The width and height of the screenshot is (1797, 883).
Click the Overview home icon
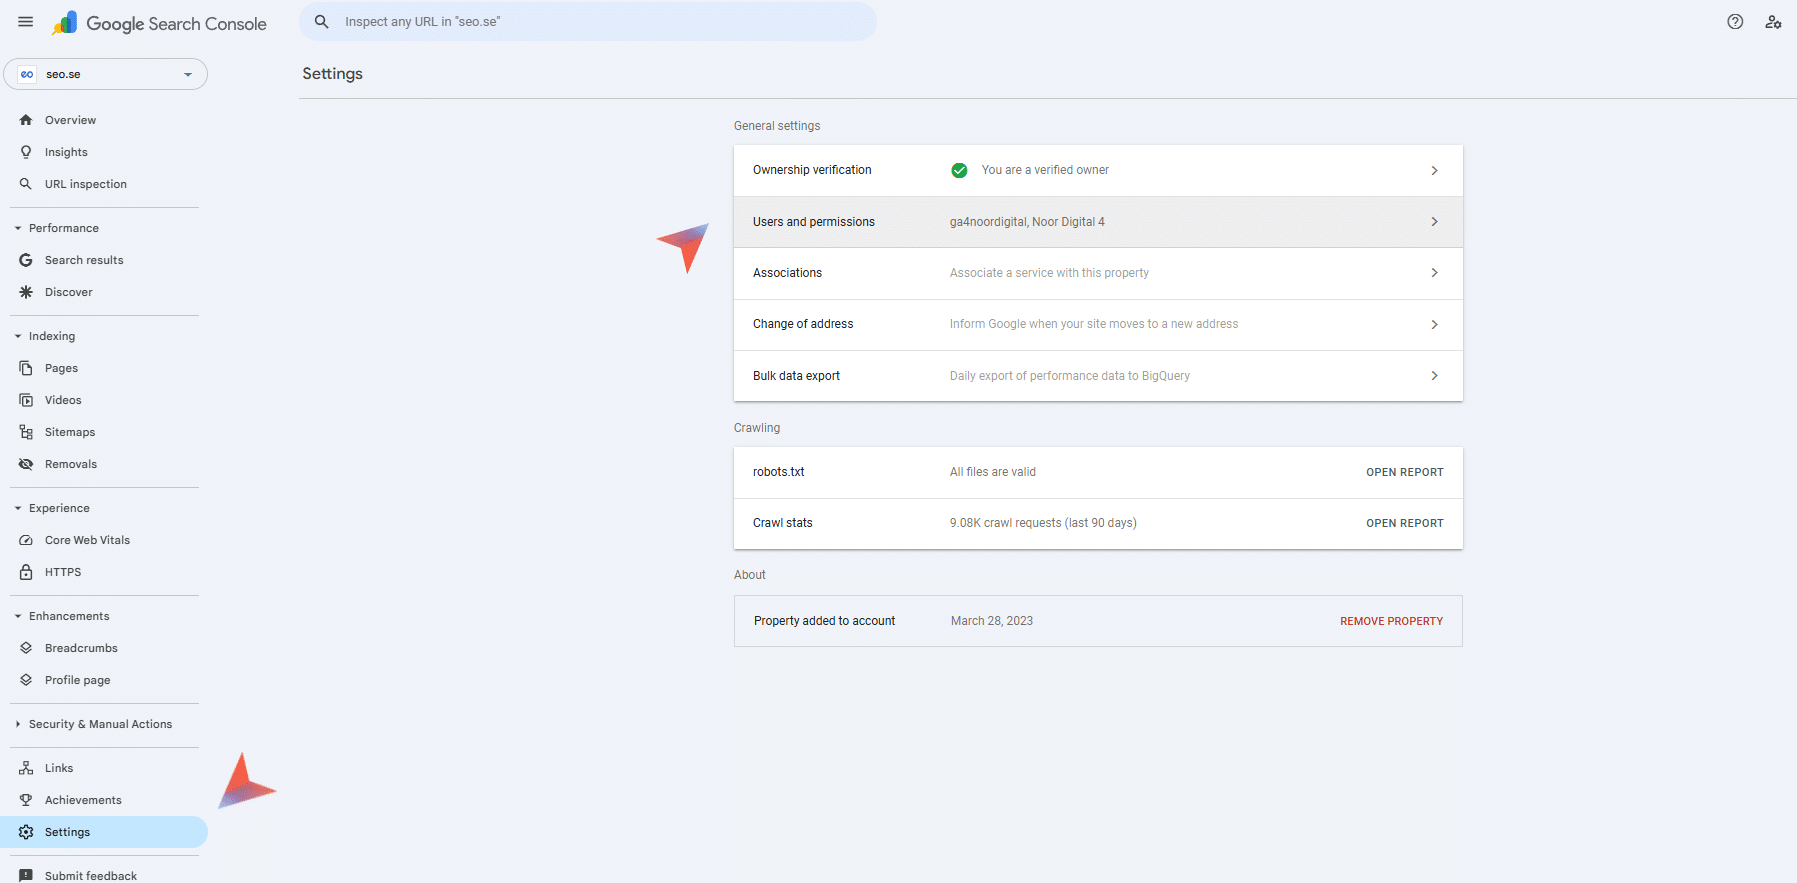(26, 120)
